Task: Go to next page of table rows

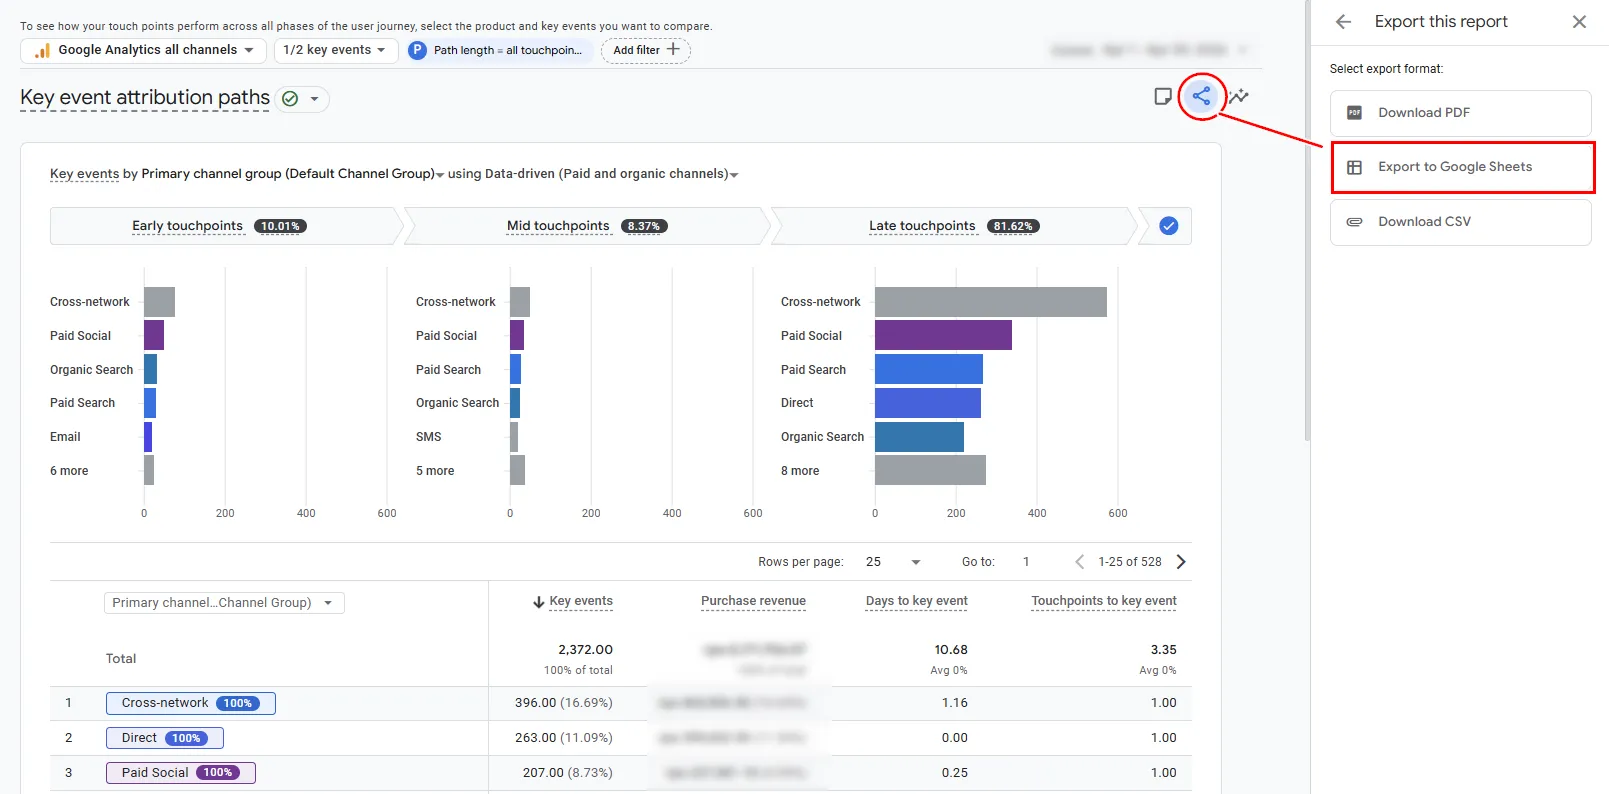Action: pyautogui.click(x=1181, y=562)
